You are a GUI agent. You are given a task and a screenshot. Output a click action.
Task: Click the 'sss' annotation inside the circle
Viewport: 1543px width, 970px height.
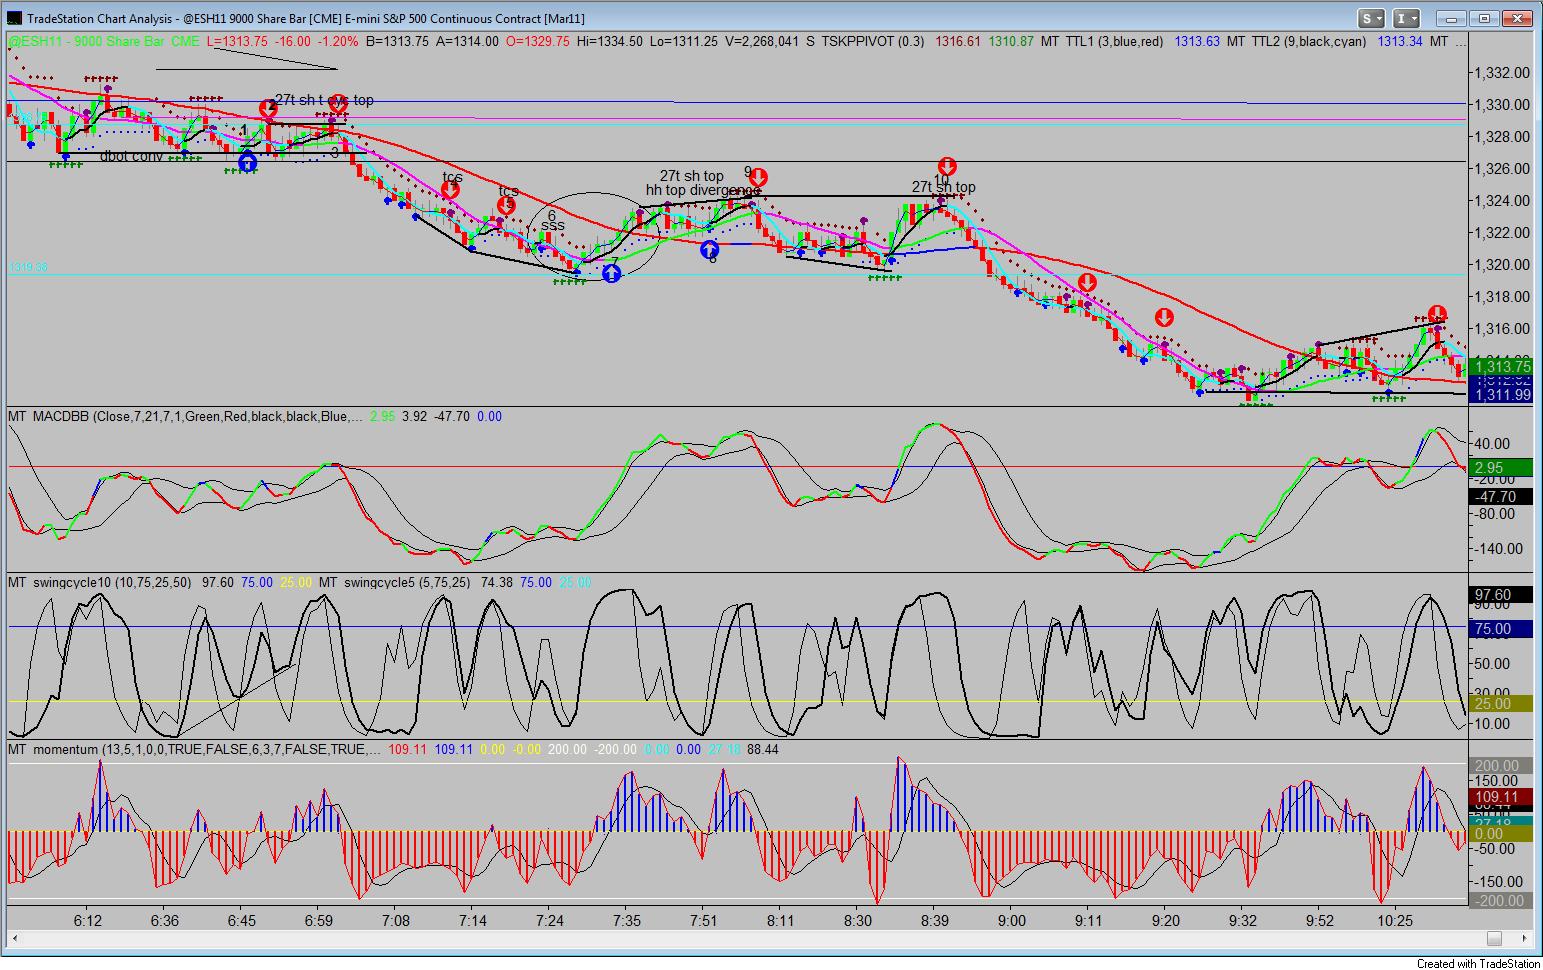point(552,226)
